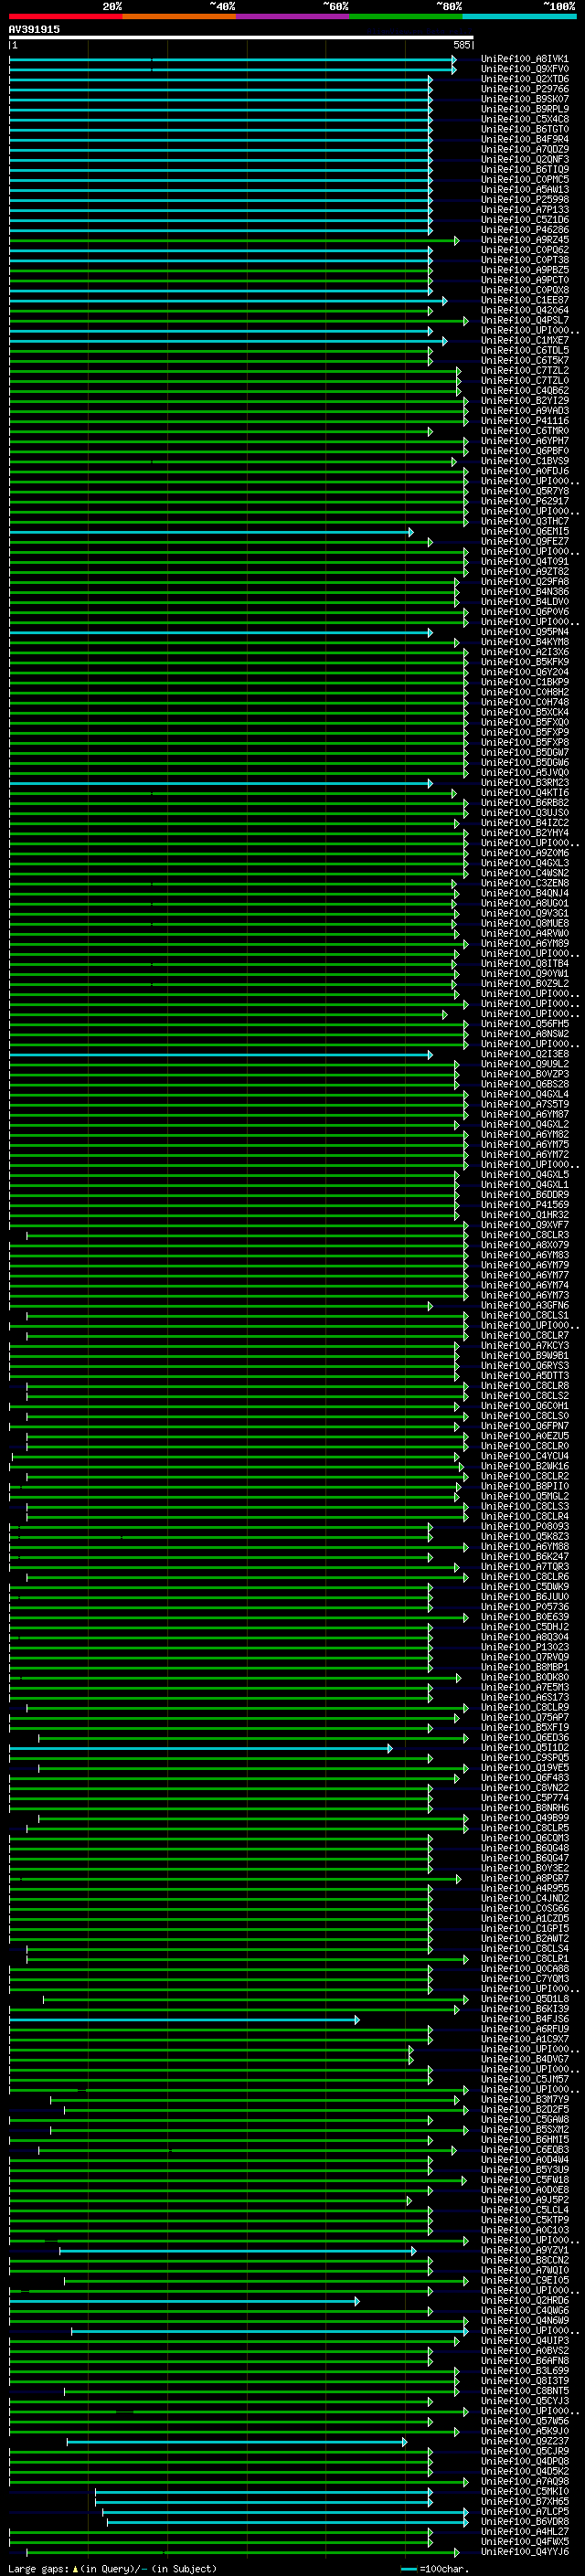
Task: Open hit UniRef100_P29766
Action: (x=524, y=89)
